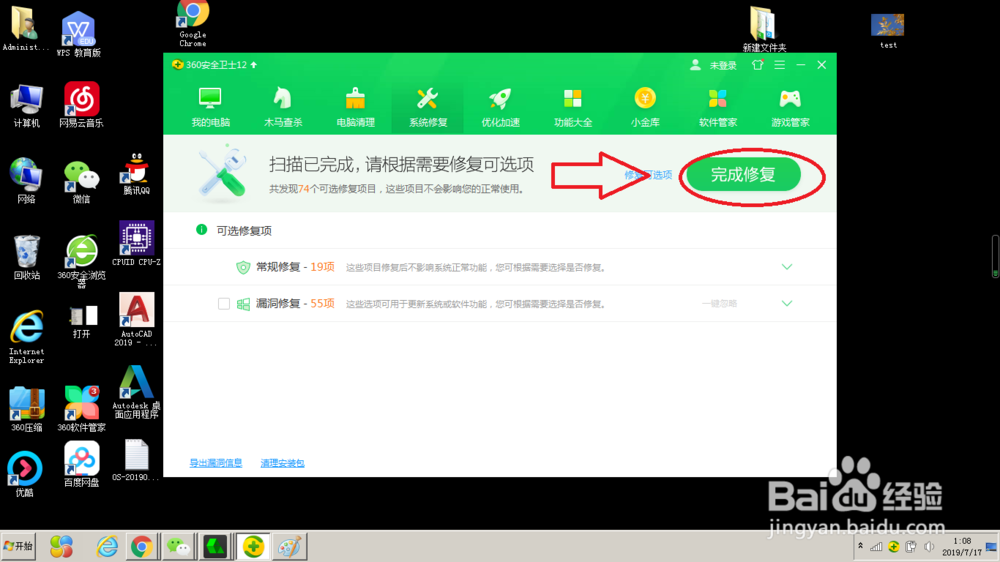Select the CPUID CPU-Z desktop icon
Screen dimensions: 1000x562
(136, 244)
